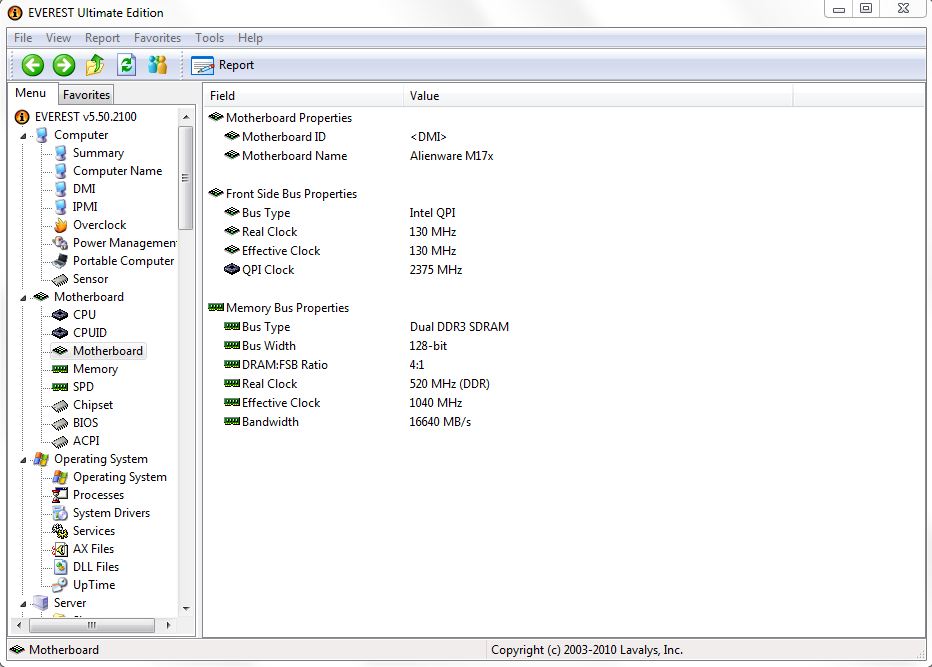
Task: Select the BIOS icon in tree
Action: tap(60, 423)
